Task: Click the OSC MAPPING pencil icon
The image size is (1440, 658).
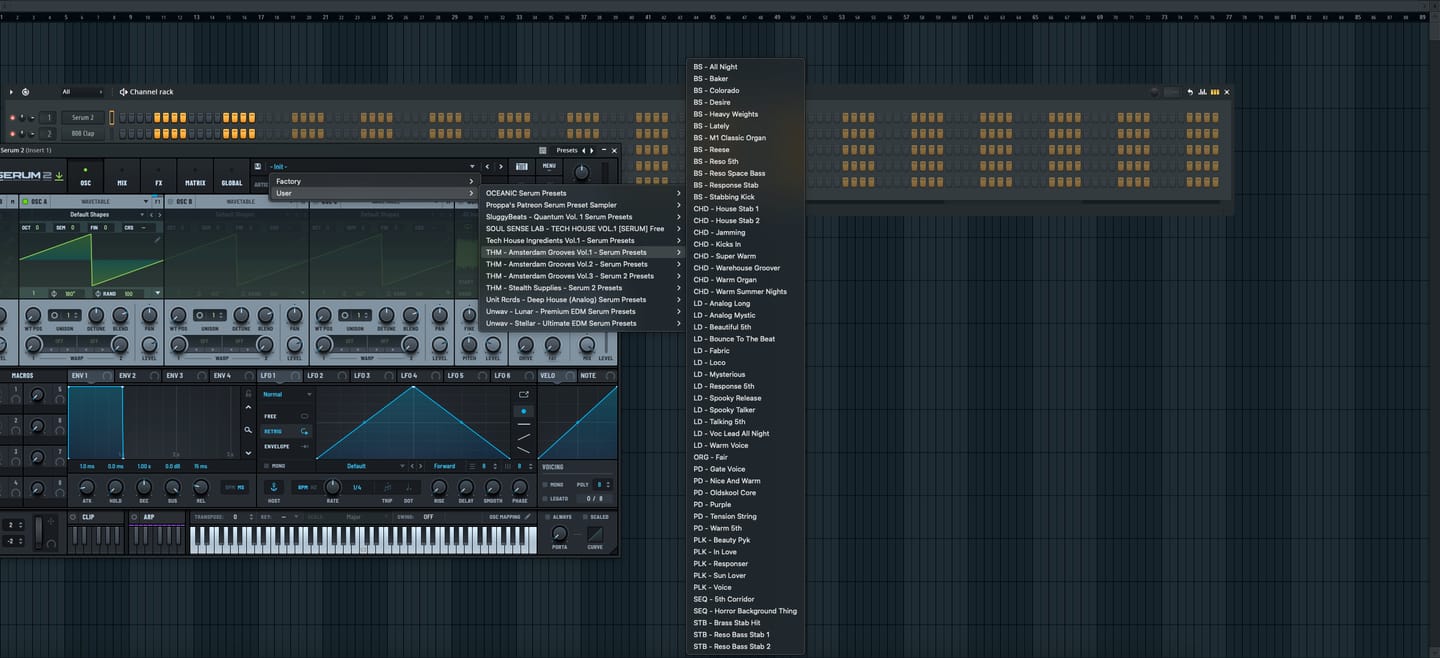Action: [x=527, y=517]
